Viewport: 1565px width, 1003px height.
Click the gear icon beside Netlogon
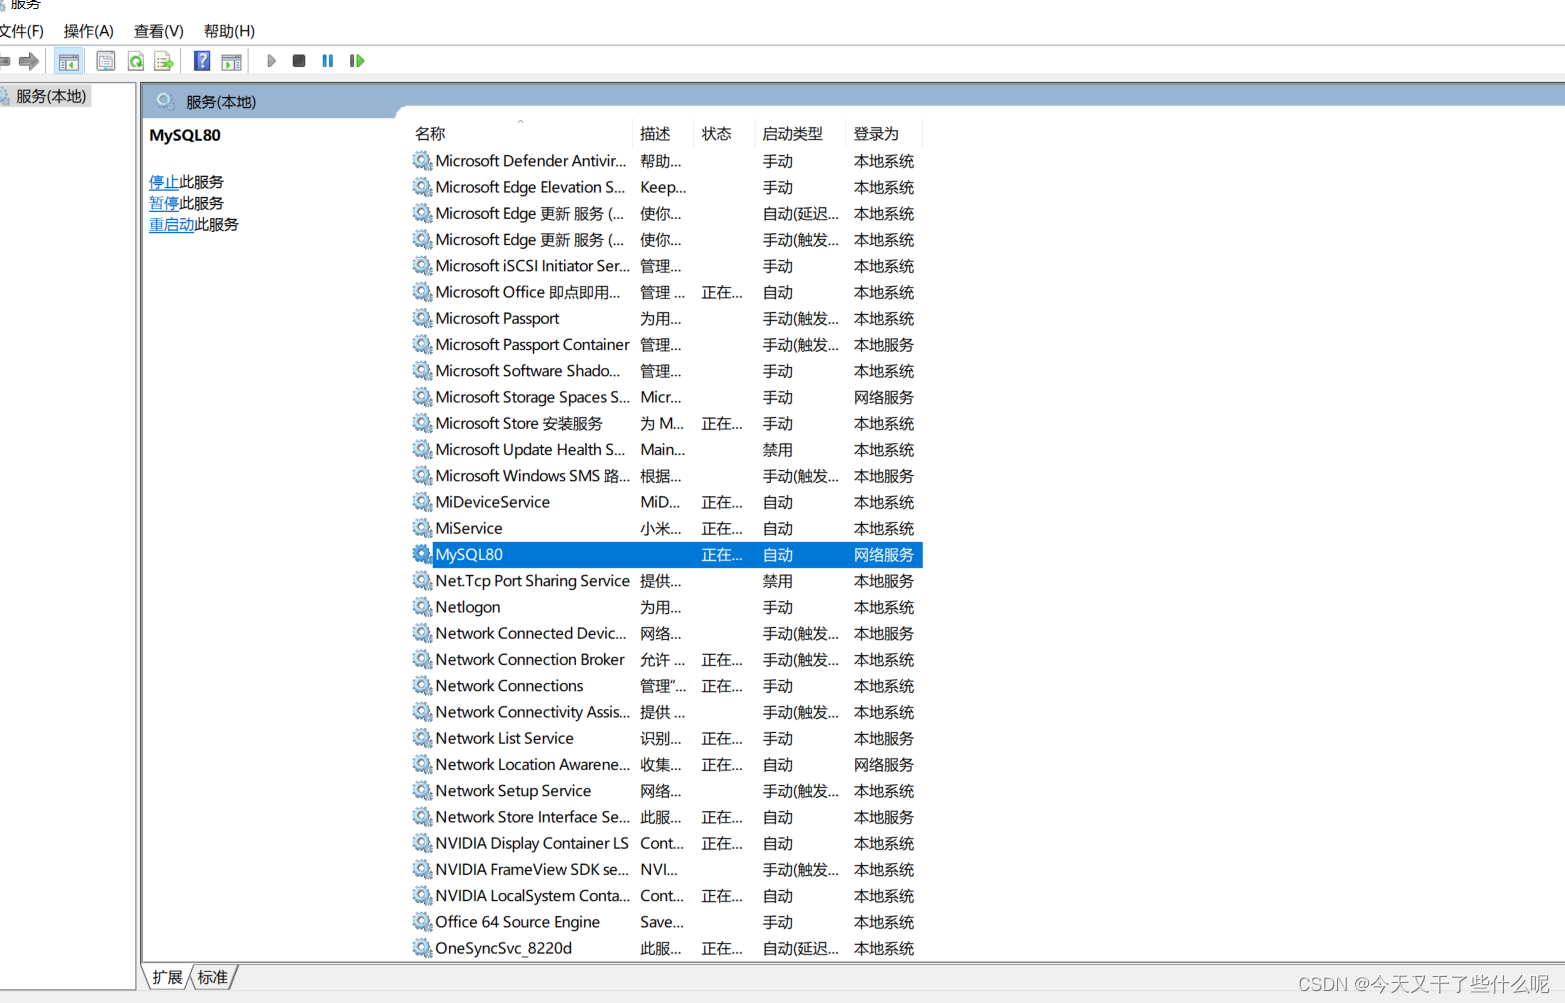click(x=422, y=606)
